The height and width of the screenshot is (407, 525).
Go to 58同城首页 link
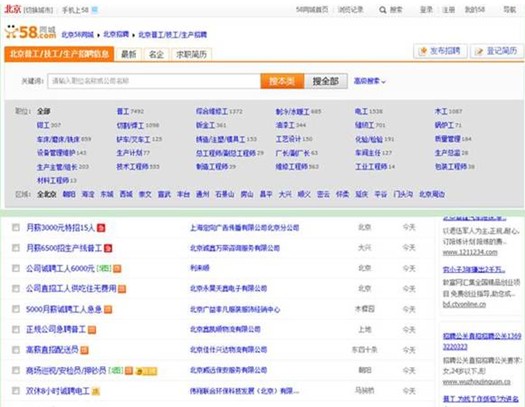(312, 10)
